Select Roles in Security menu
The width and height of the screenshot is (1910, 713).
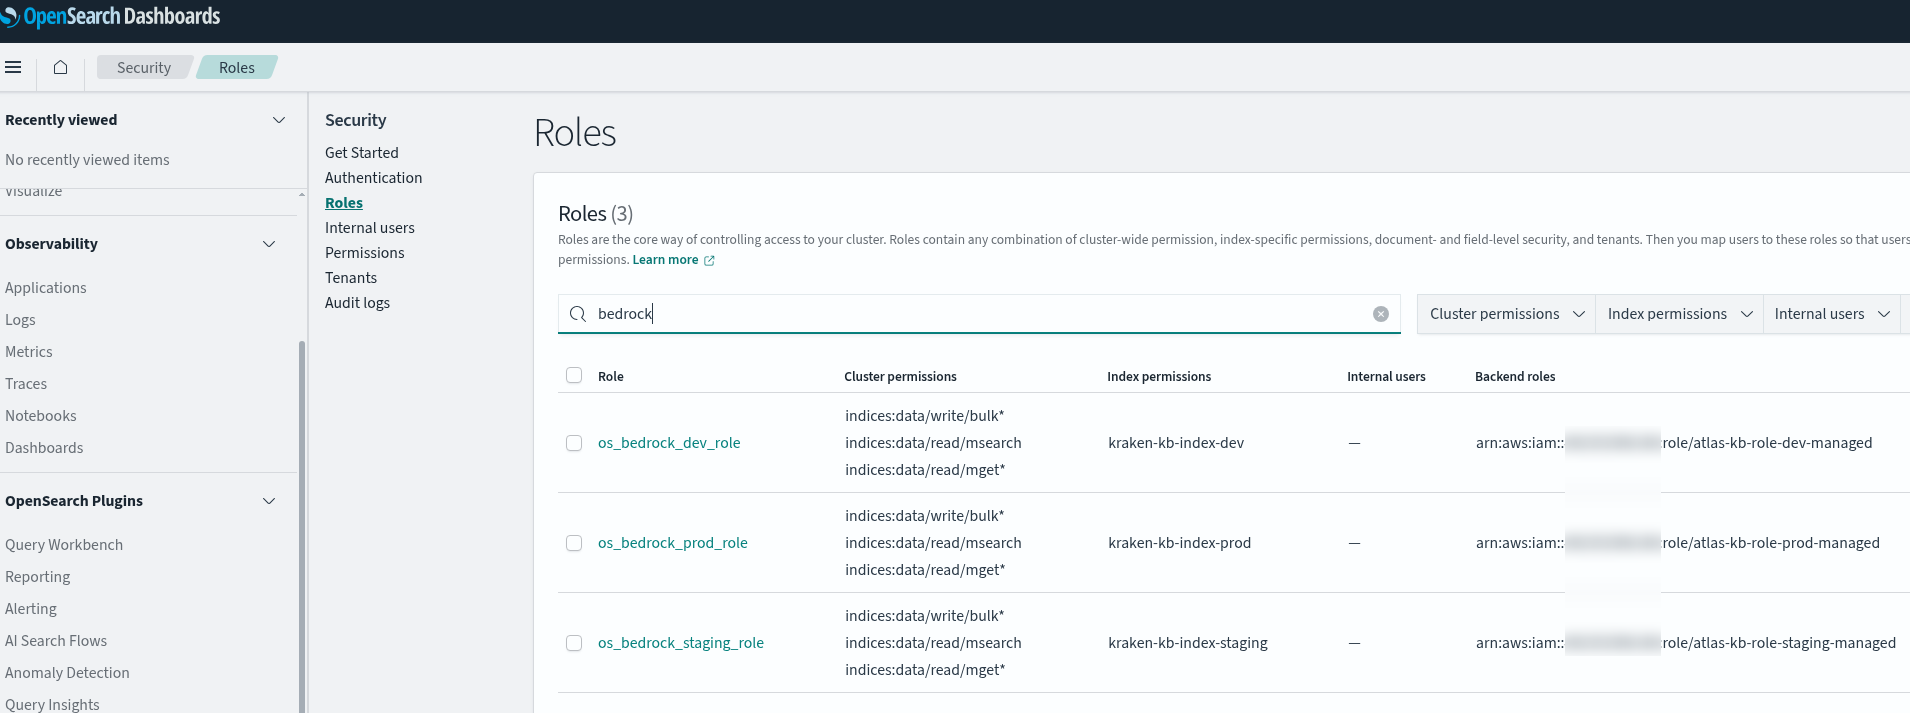(344, 203)
